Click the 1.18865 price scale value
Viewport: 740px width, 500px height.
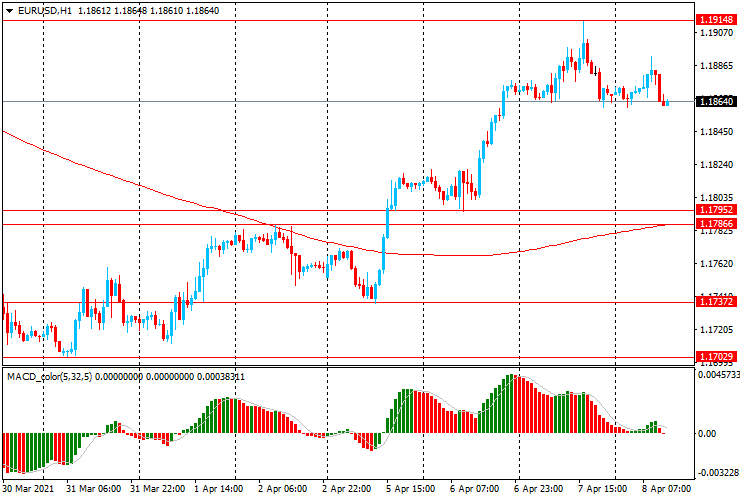[x=717, y=66]
